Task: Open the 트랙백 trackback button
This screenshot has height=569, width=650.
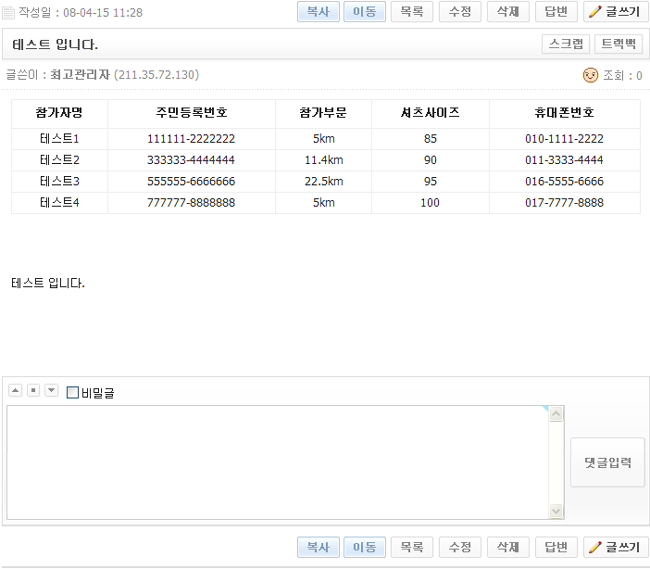Action: click(618, 44)
